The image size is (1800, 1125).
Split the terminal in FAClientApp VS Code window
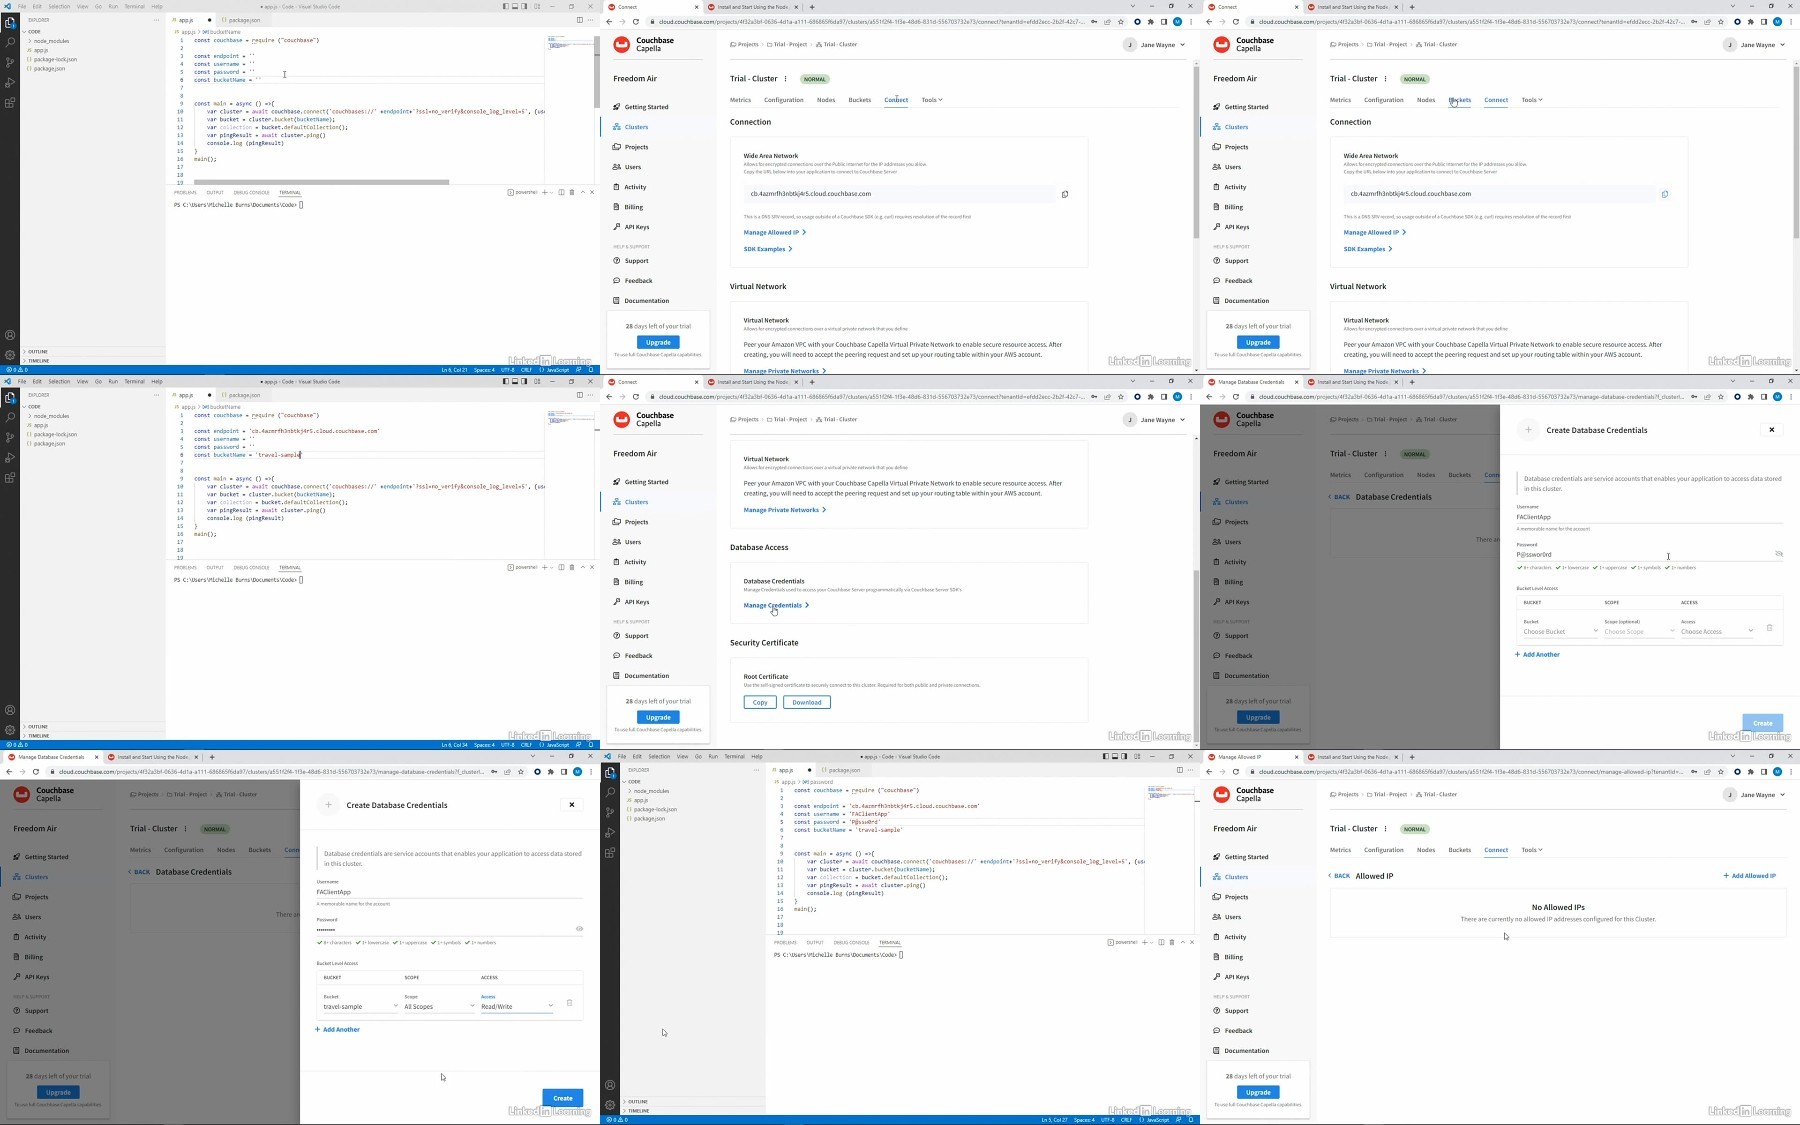(x=1161, y=942)
